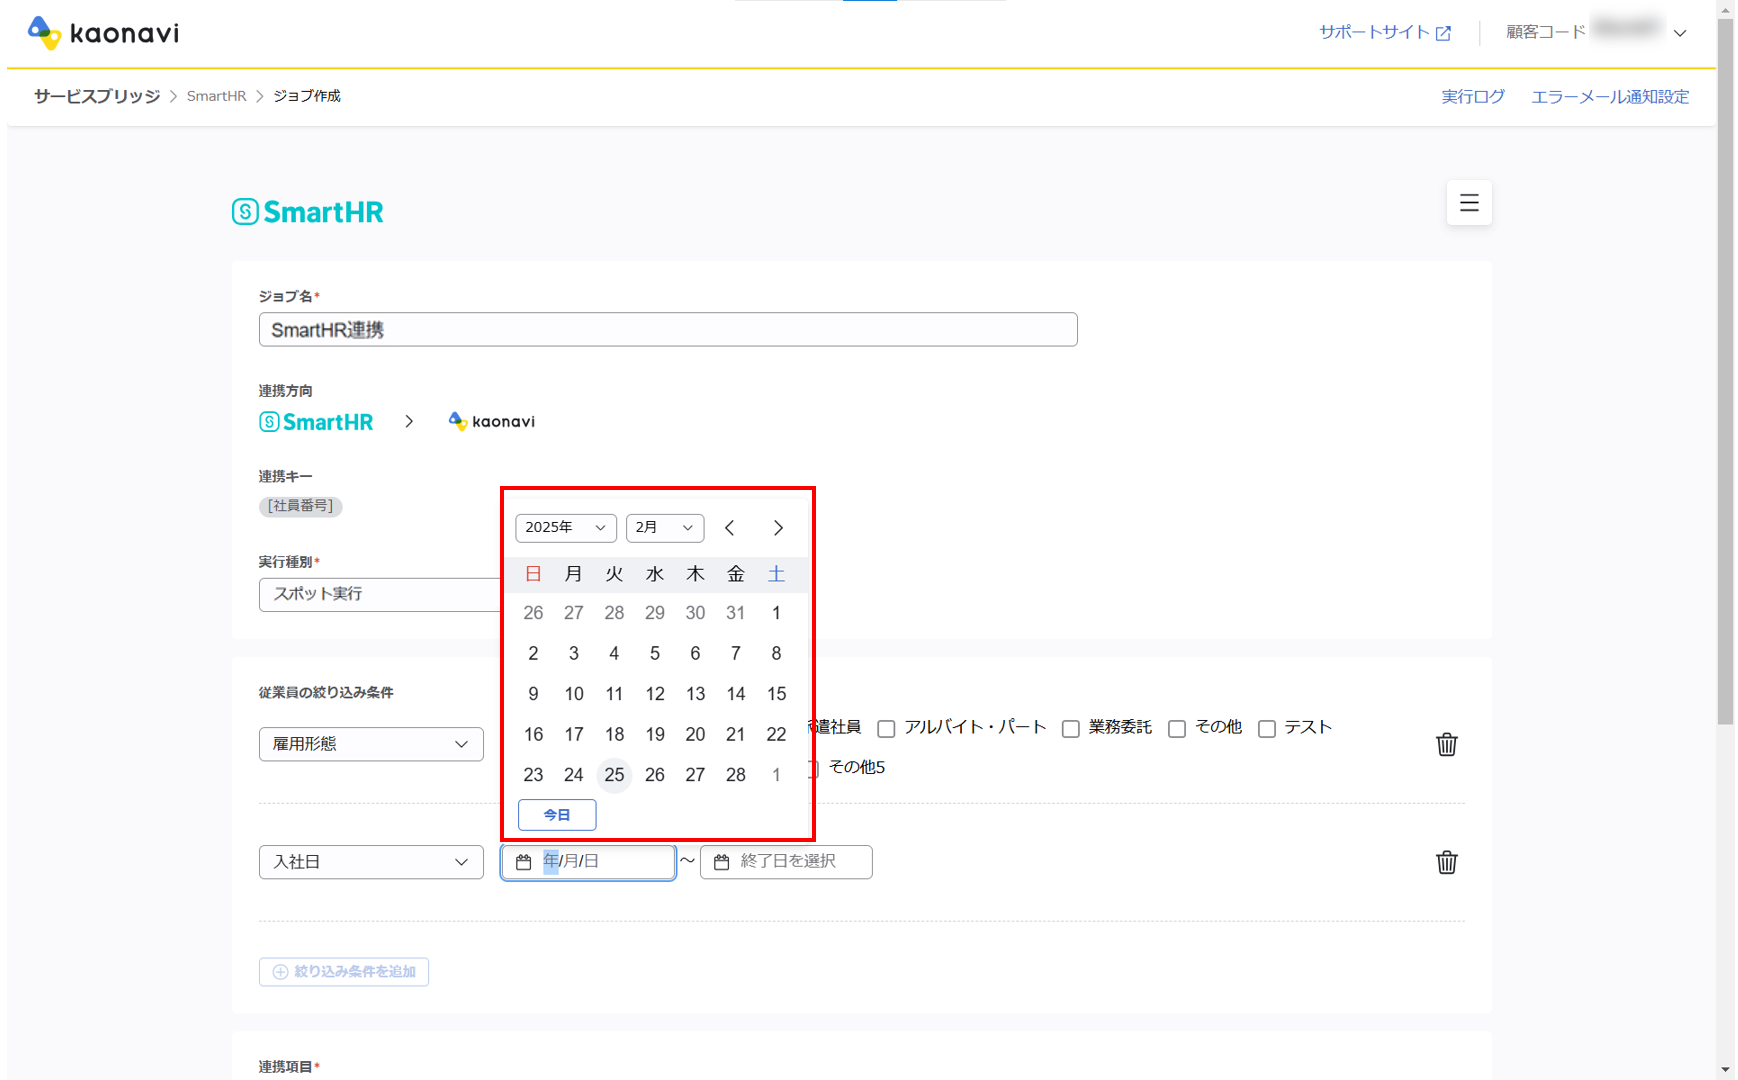Screen dimensions: 1738x1080
Task: Select February 22 in calendar
Action: click(776, 735)
